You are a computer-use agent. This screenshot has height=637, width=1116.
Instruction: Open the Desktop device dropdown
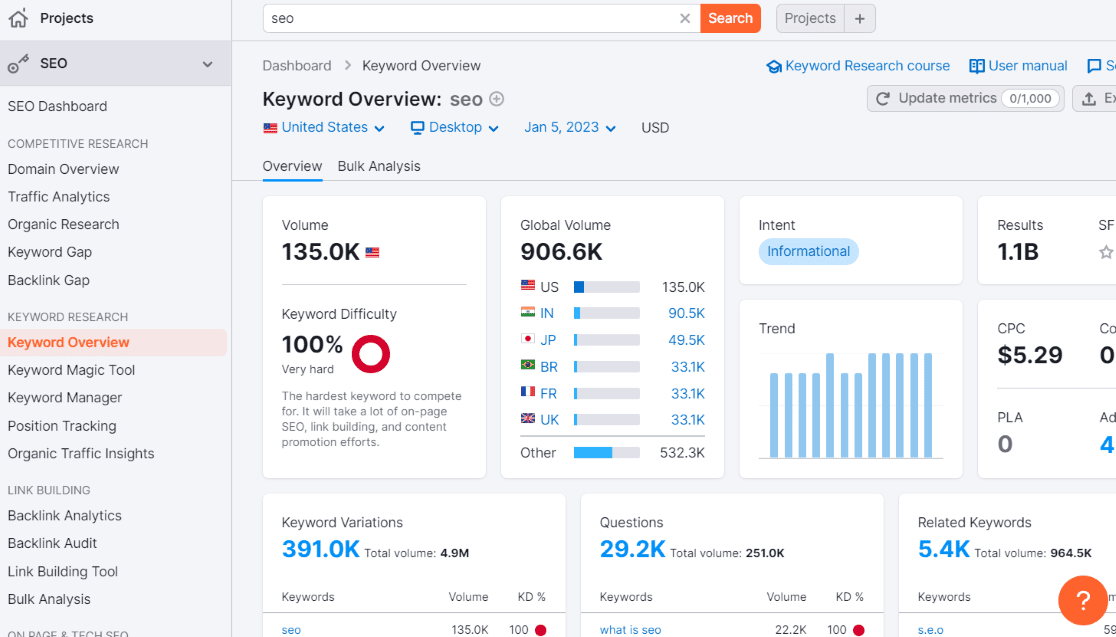point(453,127)
